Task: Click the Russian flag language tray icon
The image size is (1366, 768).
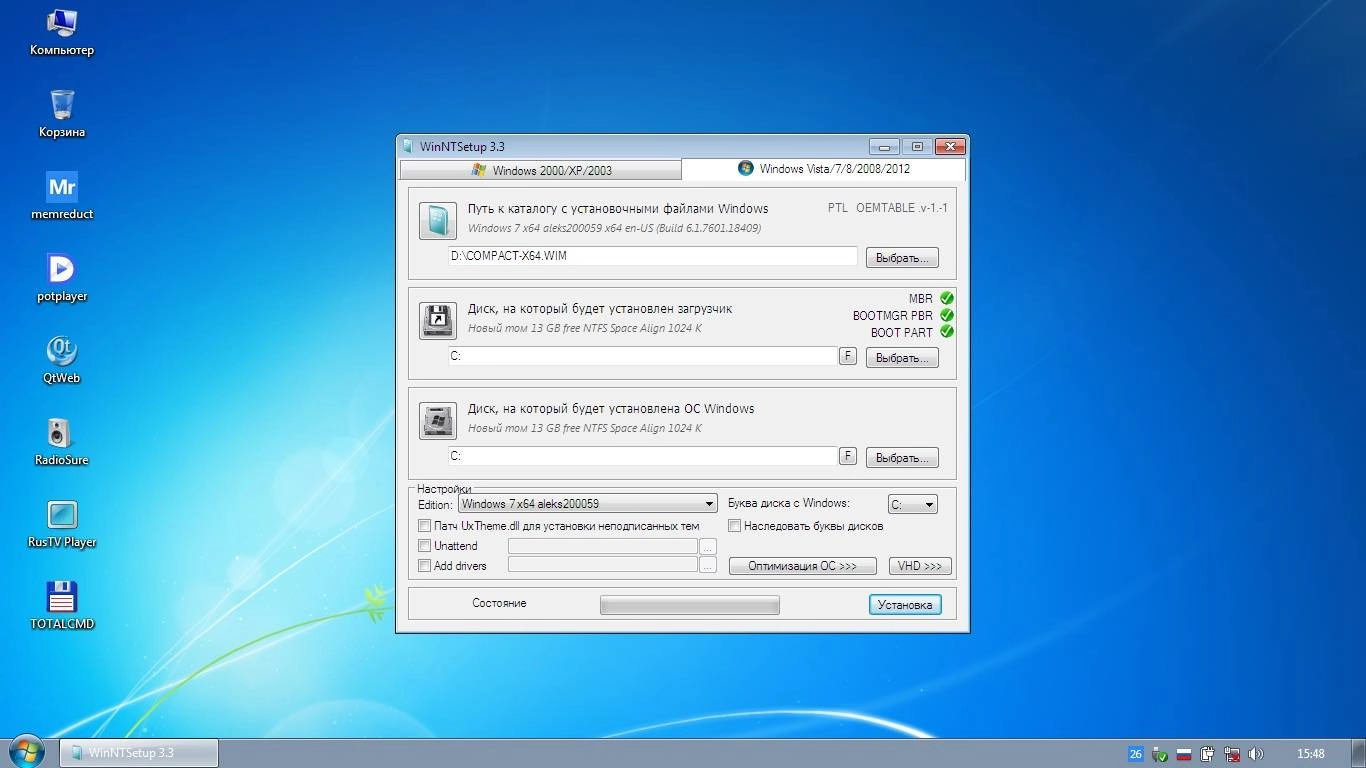Action: 1184,754
